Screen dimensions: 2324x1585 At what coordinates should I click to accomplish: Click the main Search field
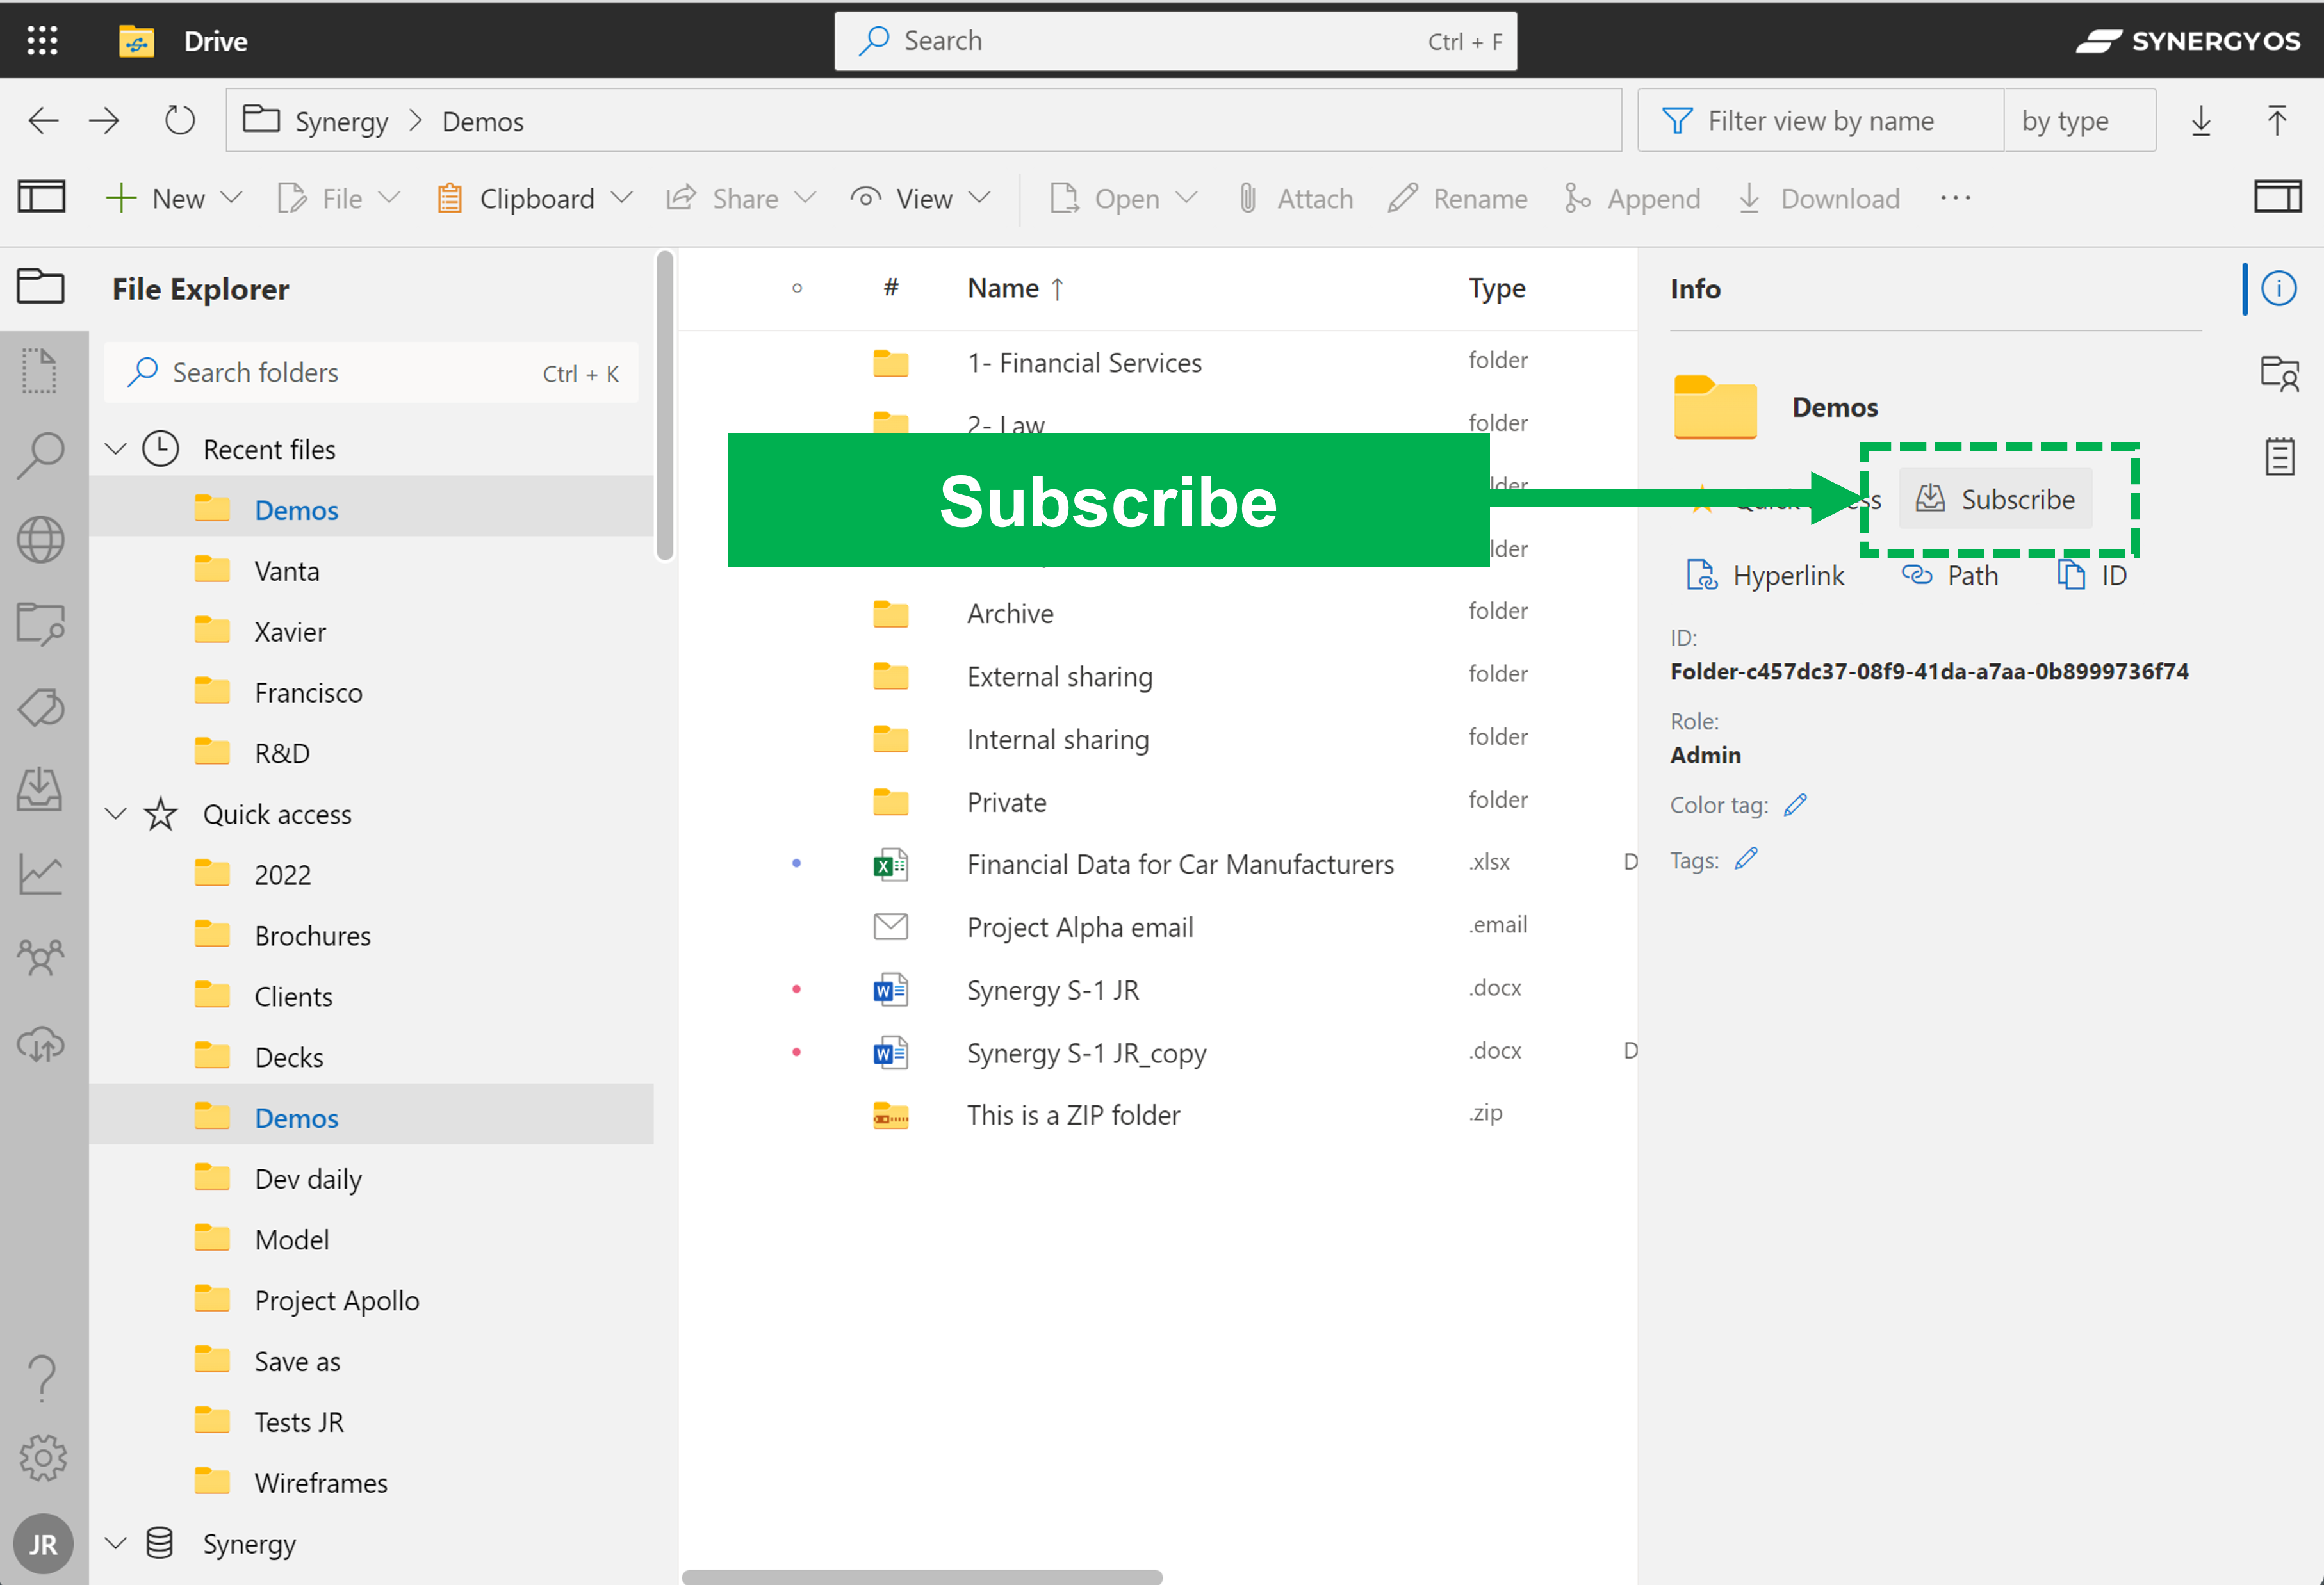pyautogui.click(x=1175, y=41)
